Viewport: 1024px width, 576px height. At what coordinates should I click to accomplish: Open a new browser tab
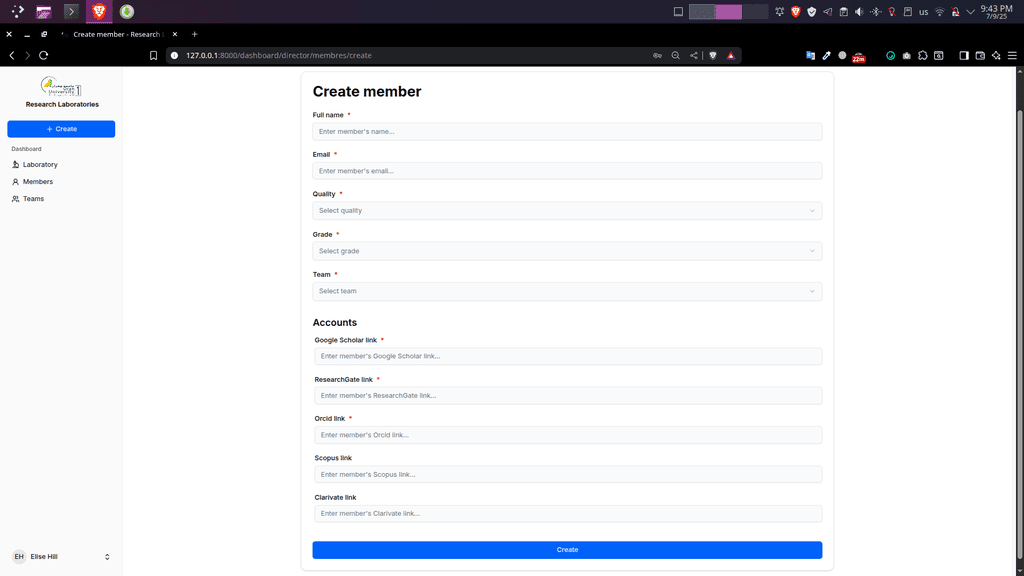(x=194, y=34)
